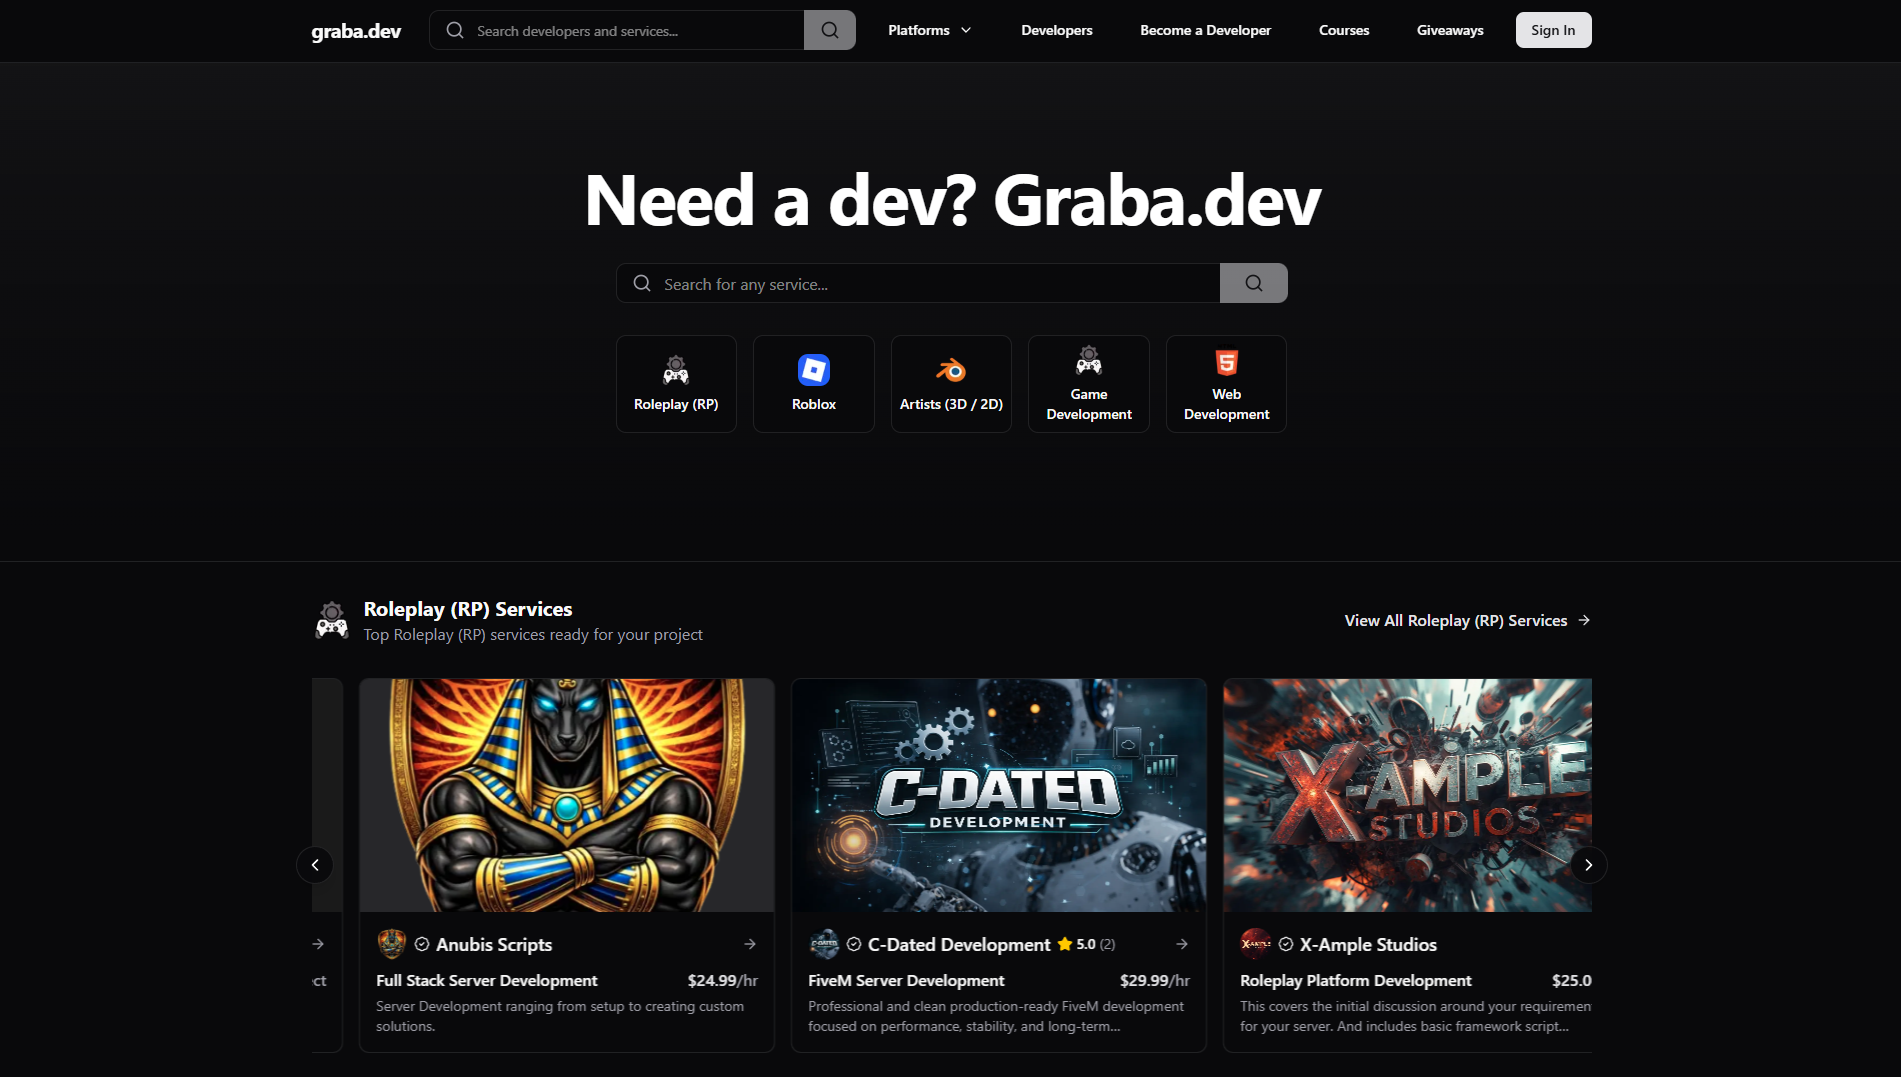The width and height of the screenshot is (1901, 1077).
Task: Expand the Platforms dropdown menu
Action: [928, 30]
